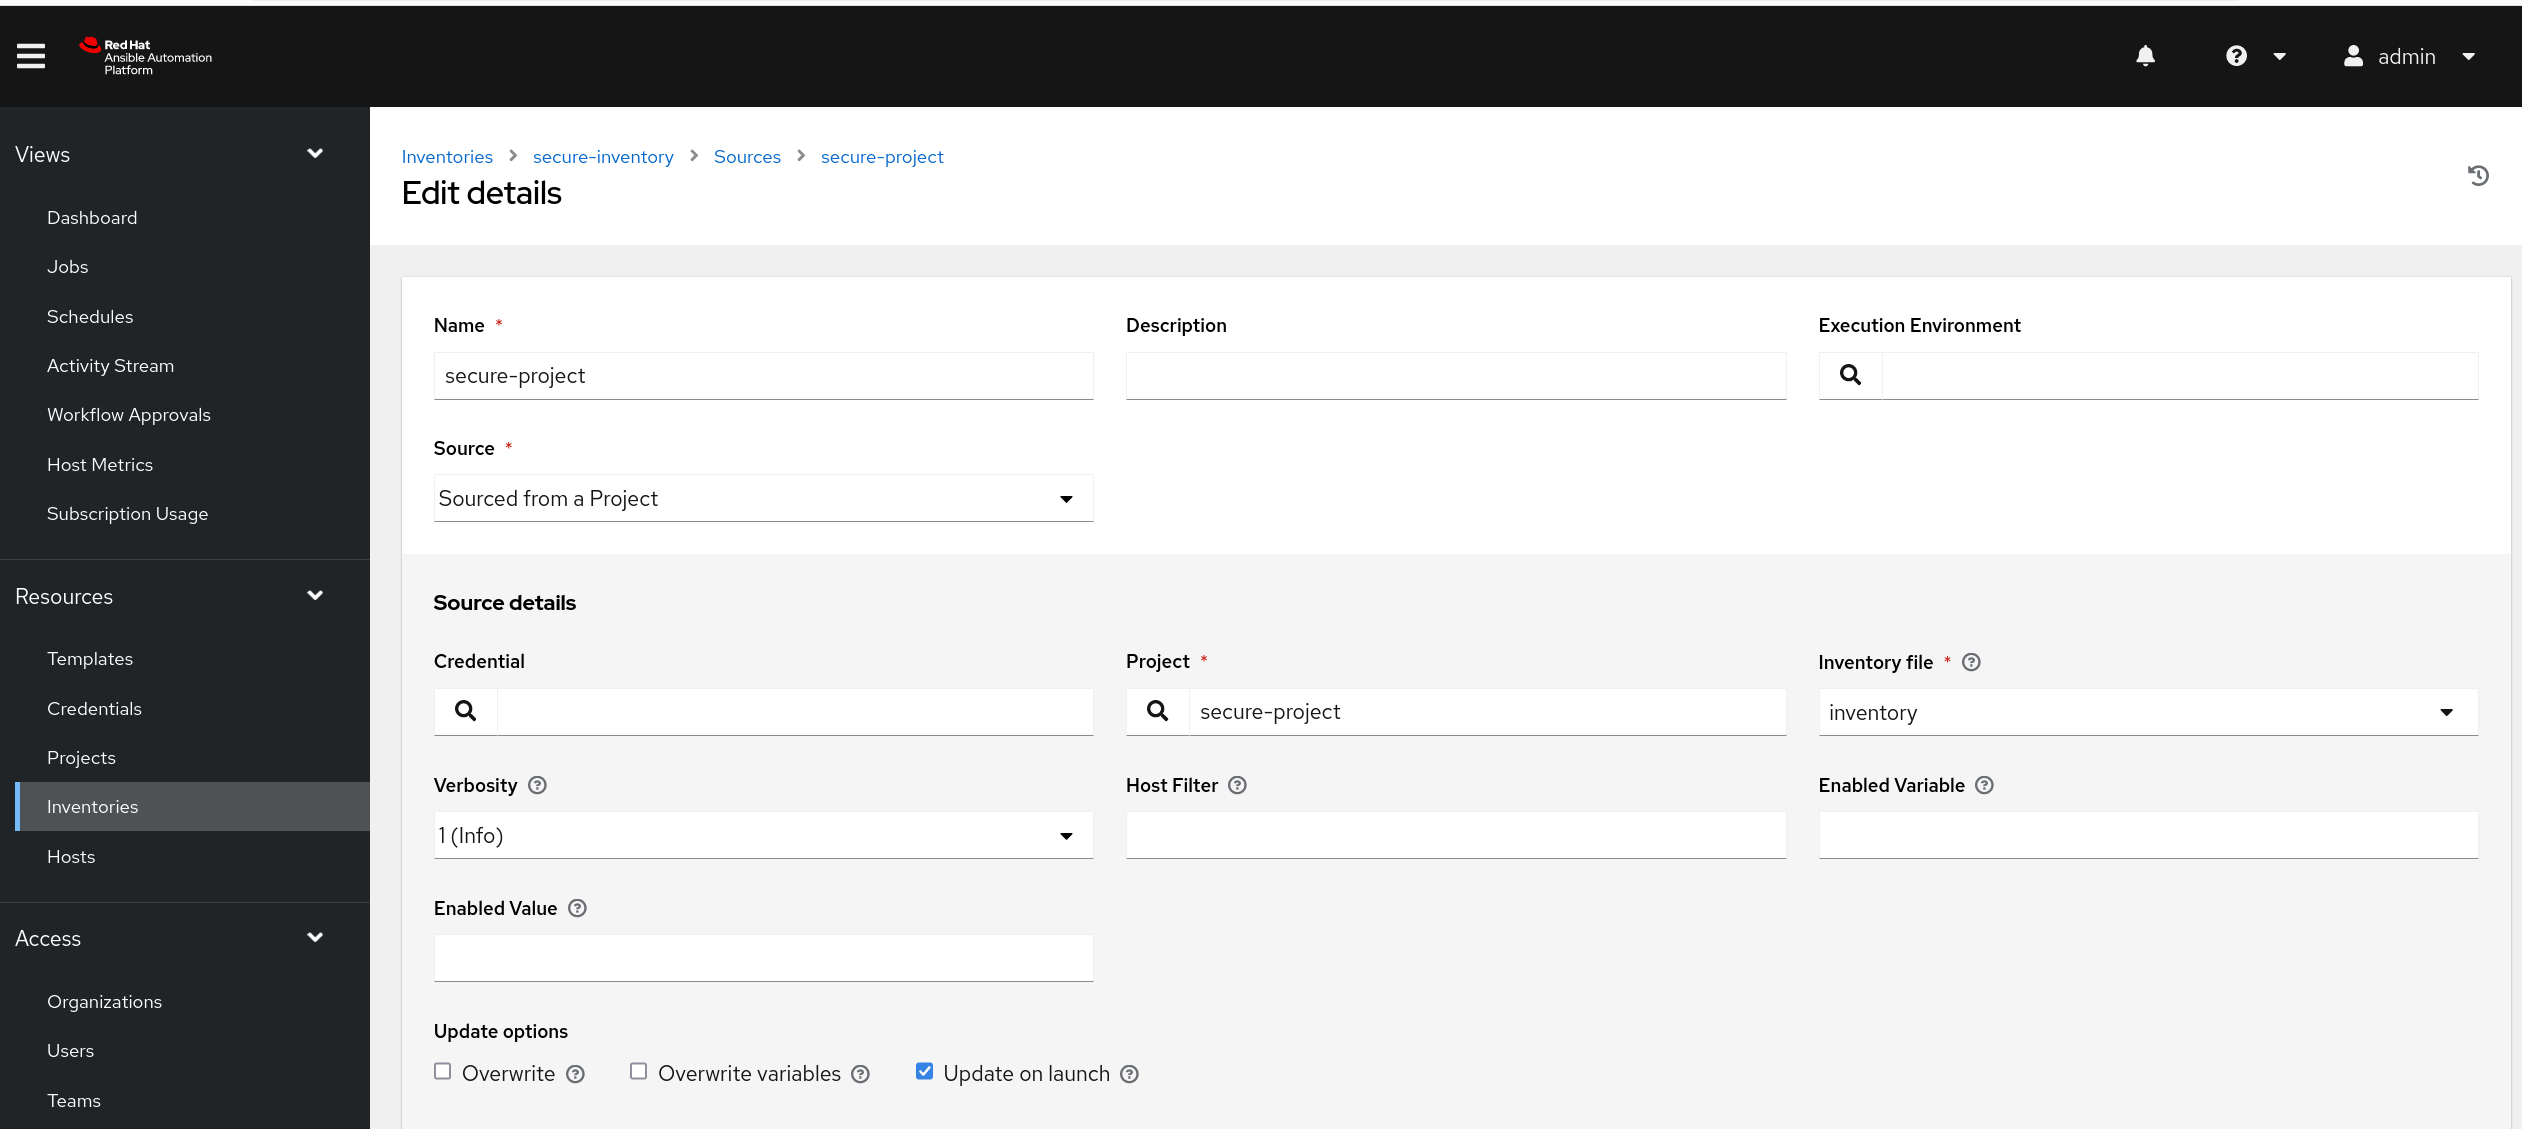
Task: Click the Name input field
Action: click(x=764, y=375)
